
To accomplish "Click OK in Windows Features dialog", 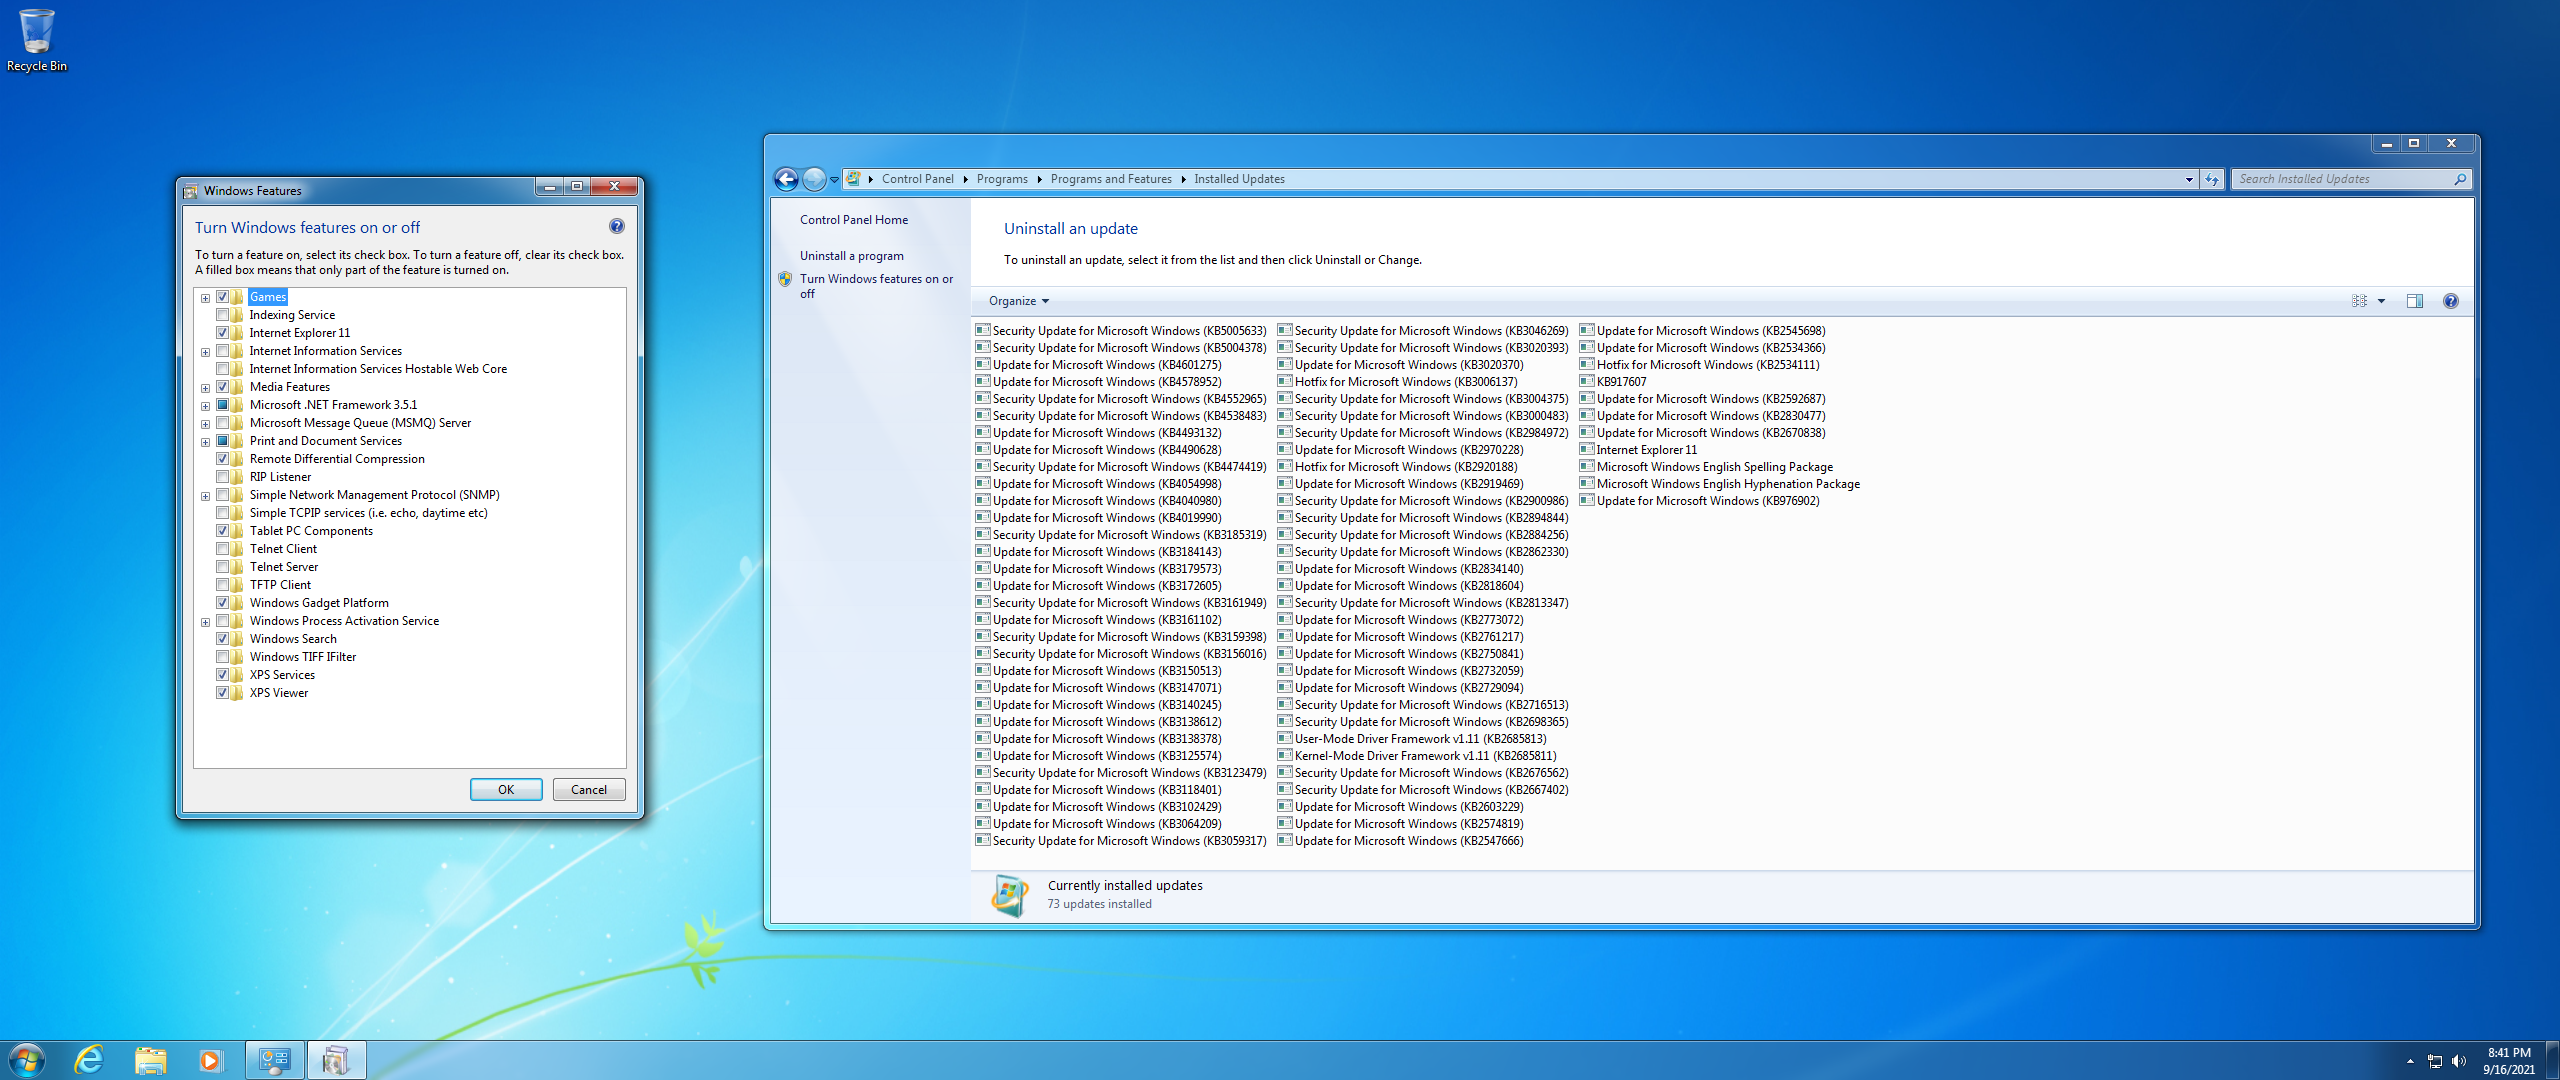I will [506, 789].
